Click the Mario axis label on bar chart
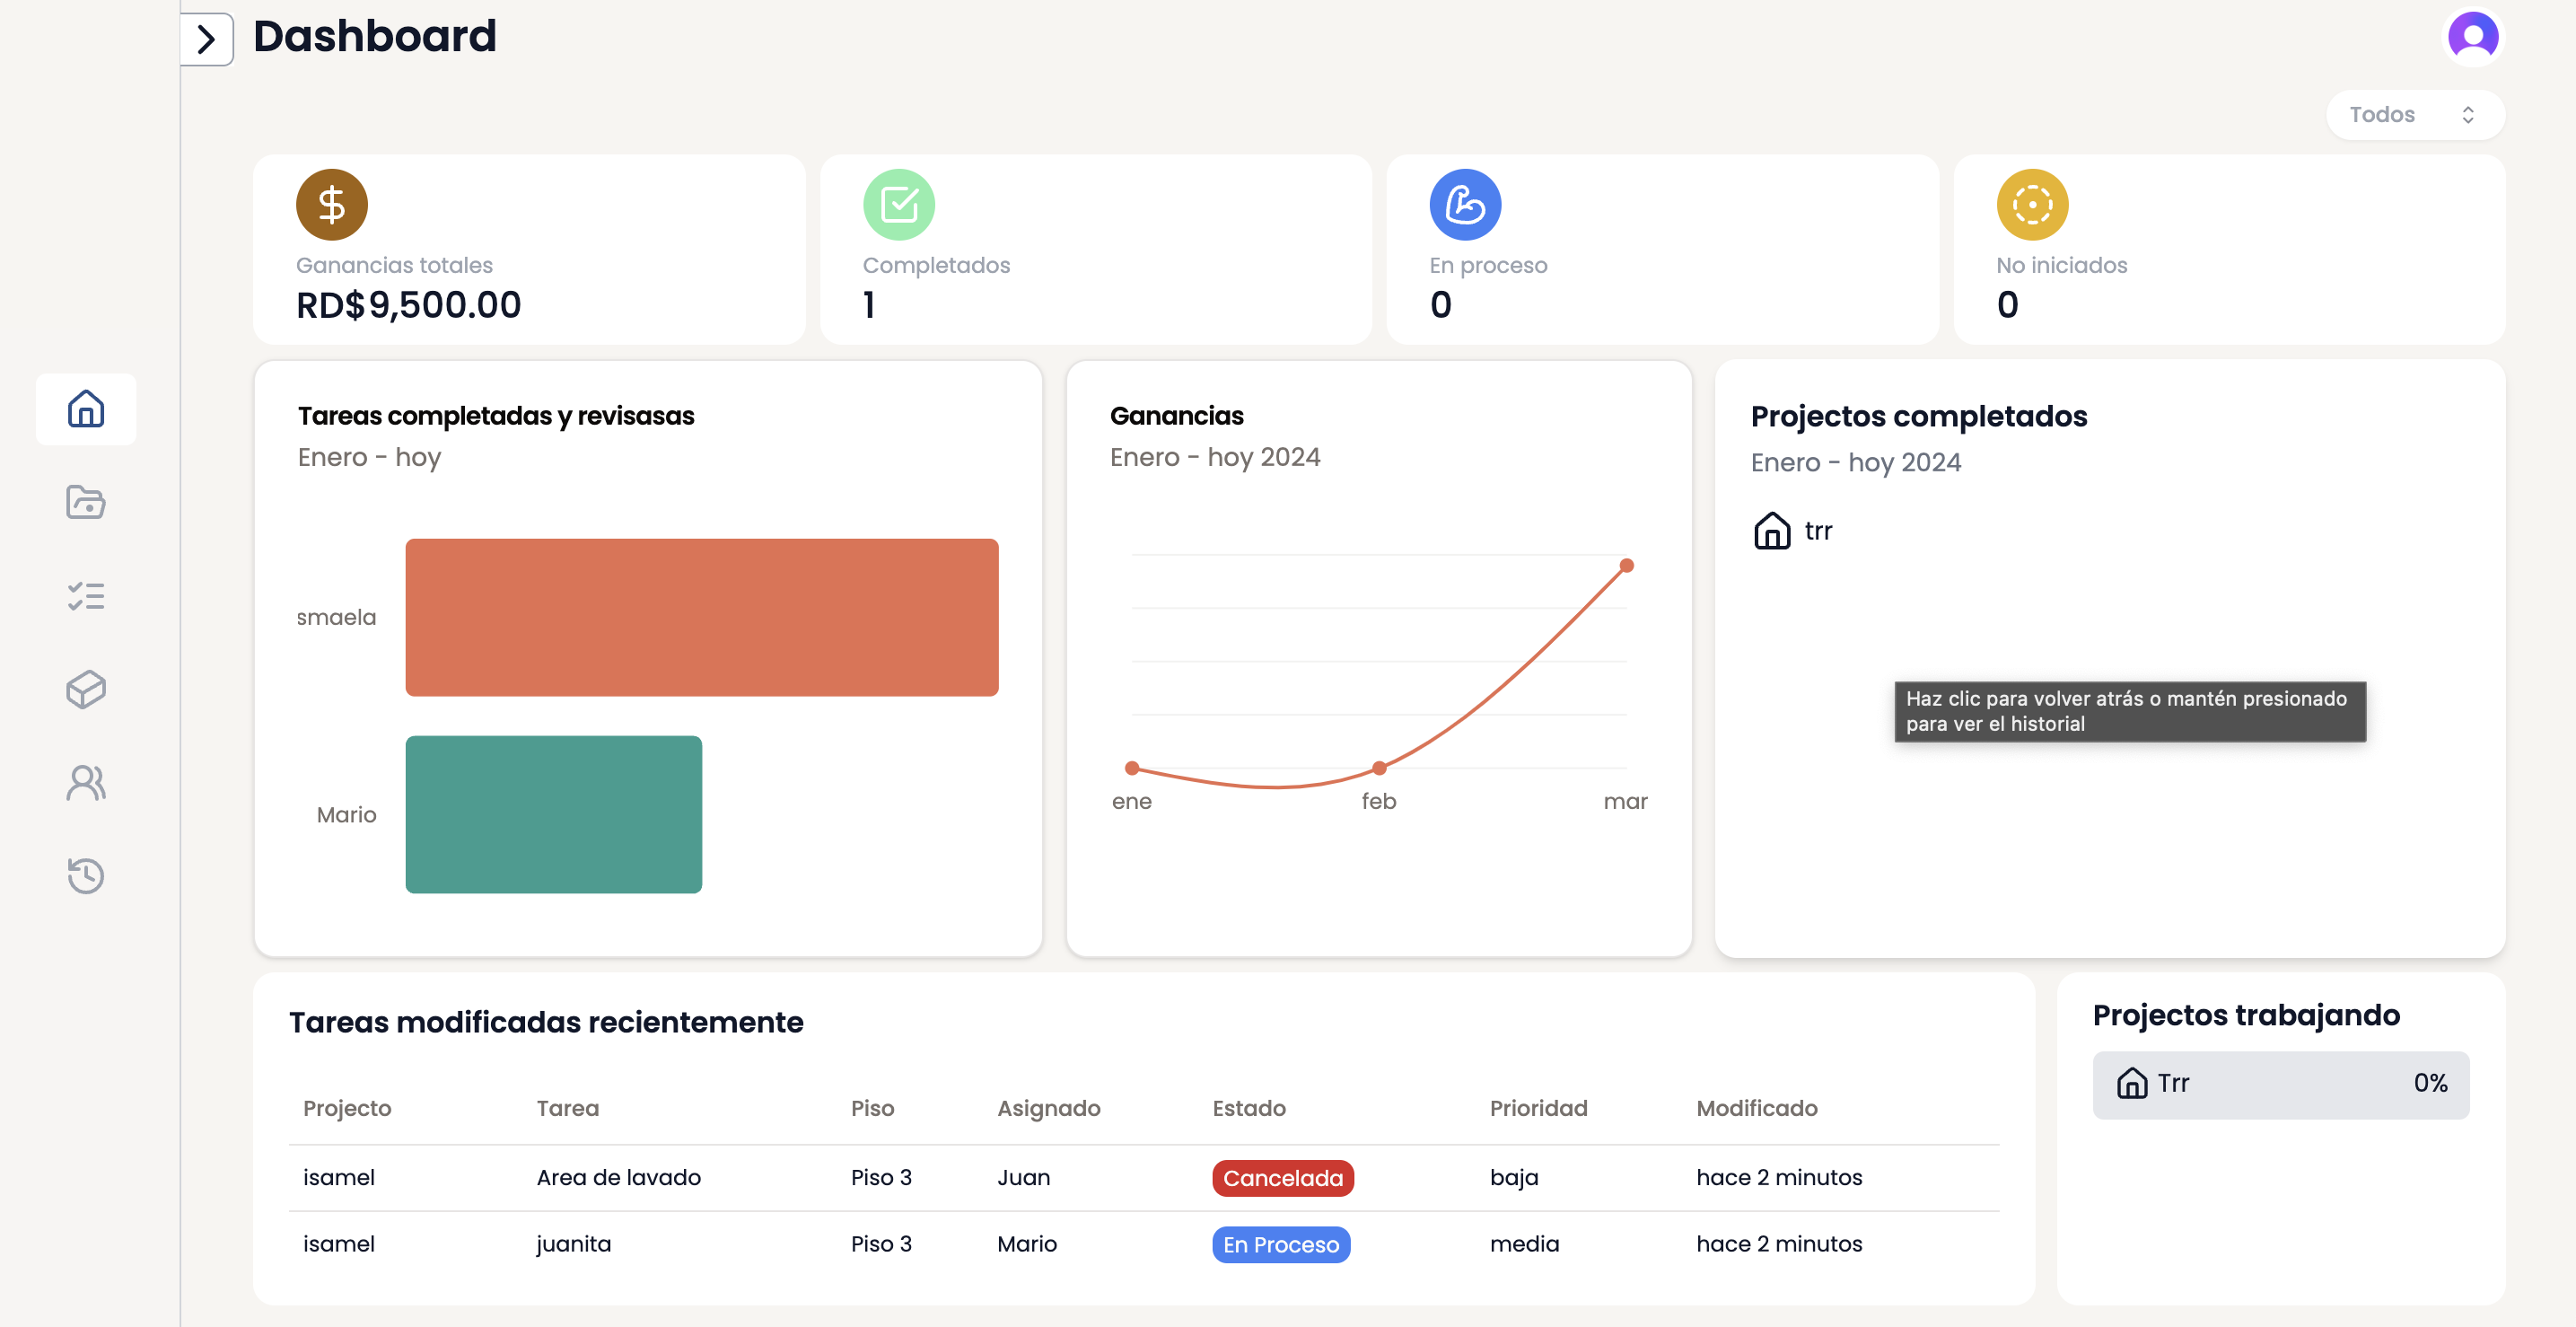This screenshot has width=2576, height=1327. (346, 814)
